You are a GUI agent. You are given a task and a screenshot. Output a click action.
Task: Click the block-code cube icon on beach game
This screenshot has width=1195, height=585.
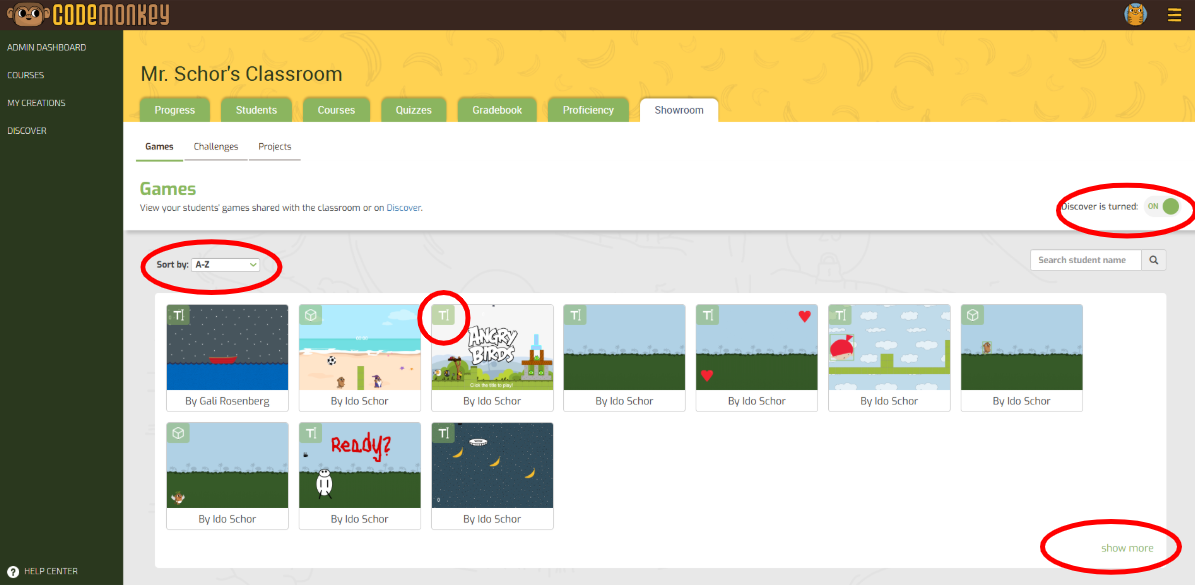click(311, 316)
